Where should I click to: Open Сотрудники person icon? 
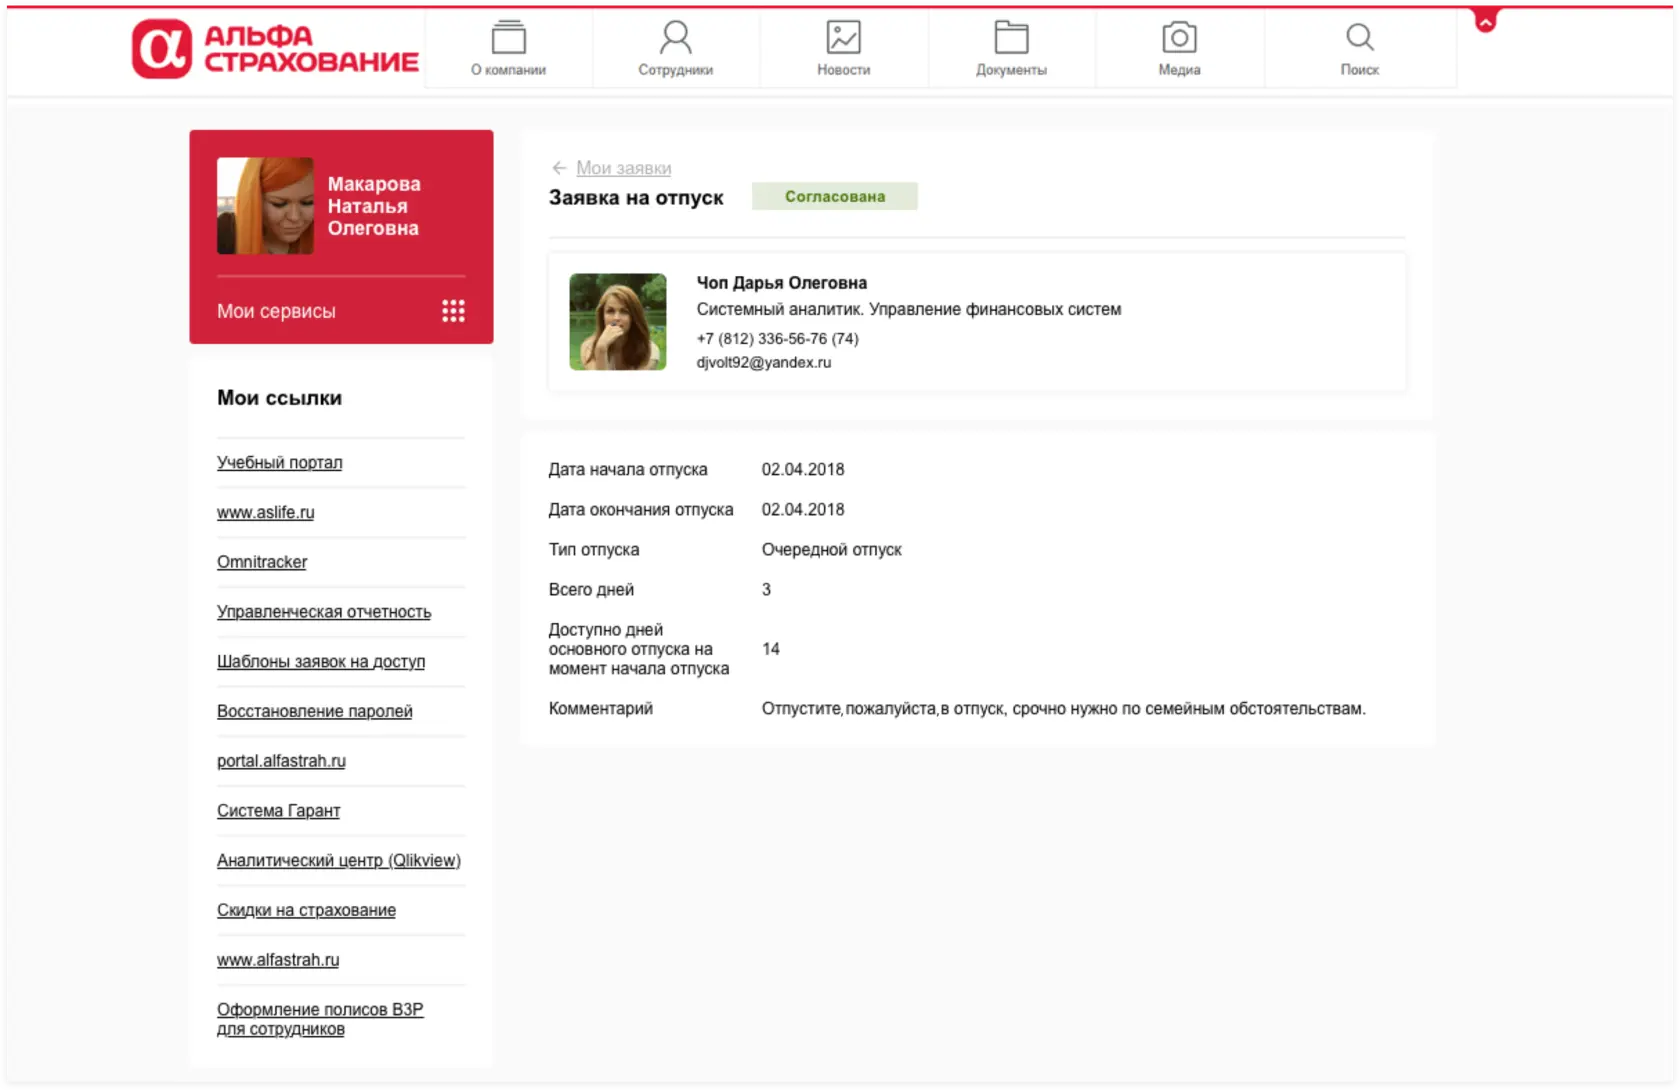(x=676, y=38)
